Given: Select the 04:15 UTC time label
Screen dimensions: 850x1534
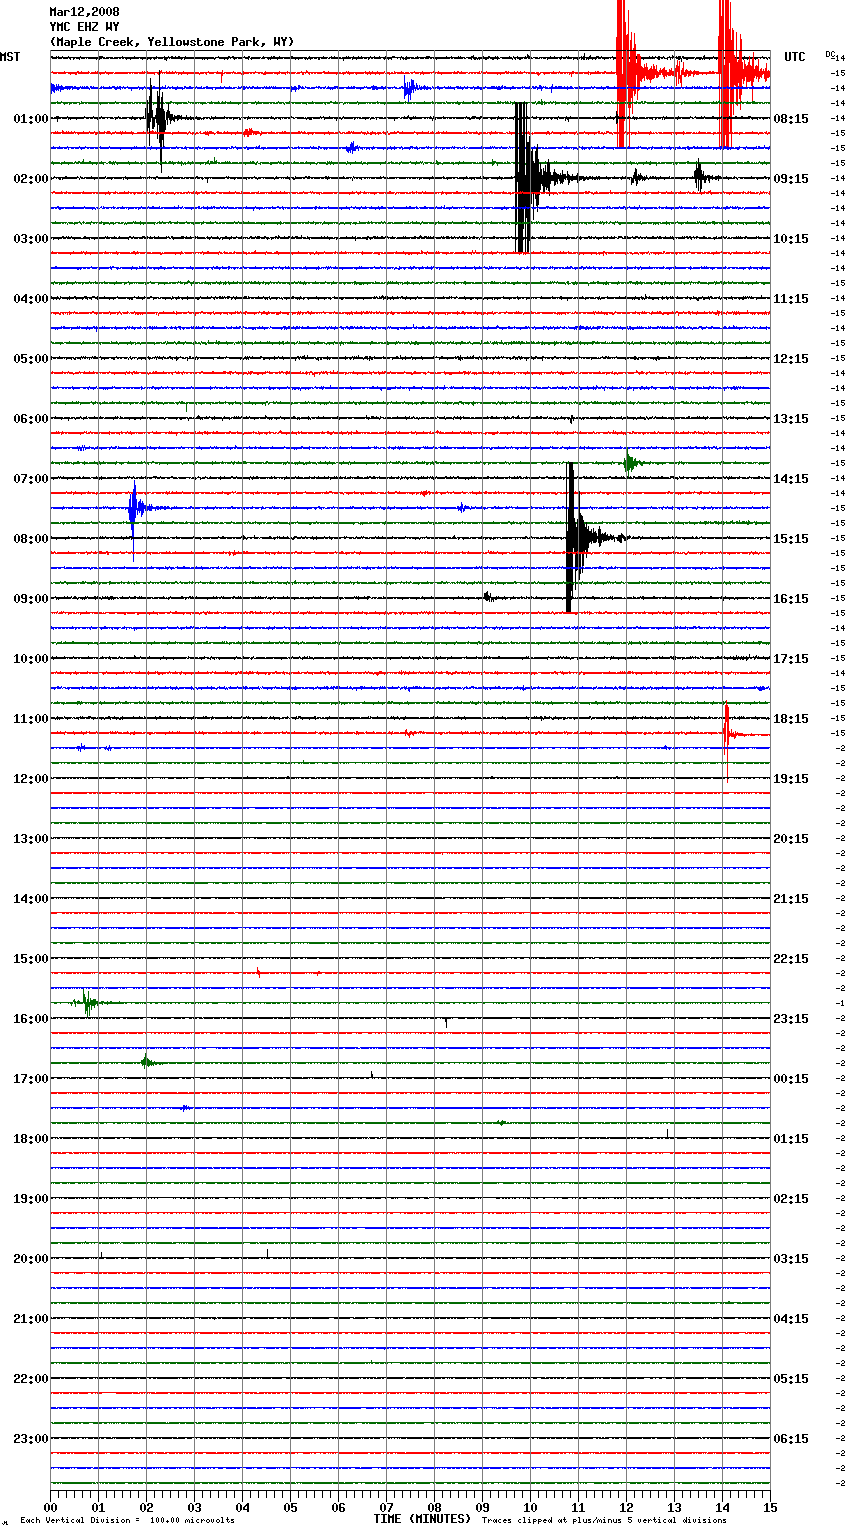Looking at the screenshot, I should 791,1319.
